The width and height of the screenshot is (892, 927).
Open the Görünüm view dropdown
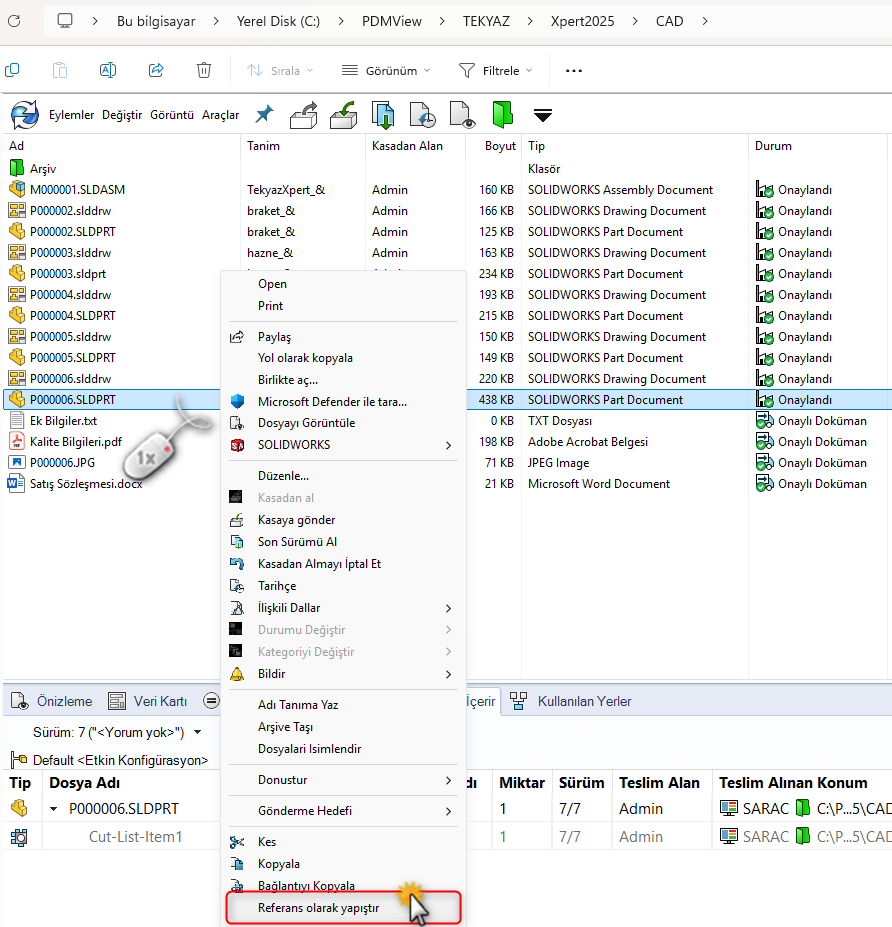tap(386, 71)
